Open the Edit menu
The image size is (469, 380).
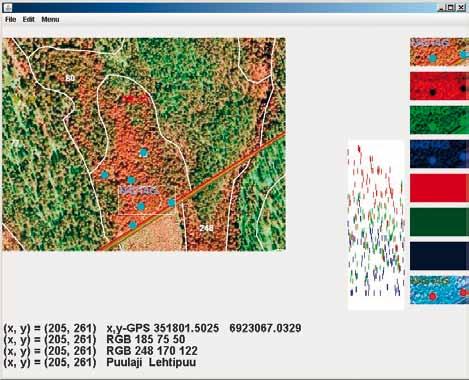(28, 20)
